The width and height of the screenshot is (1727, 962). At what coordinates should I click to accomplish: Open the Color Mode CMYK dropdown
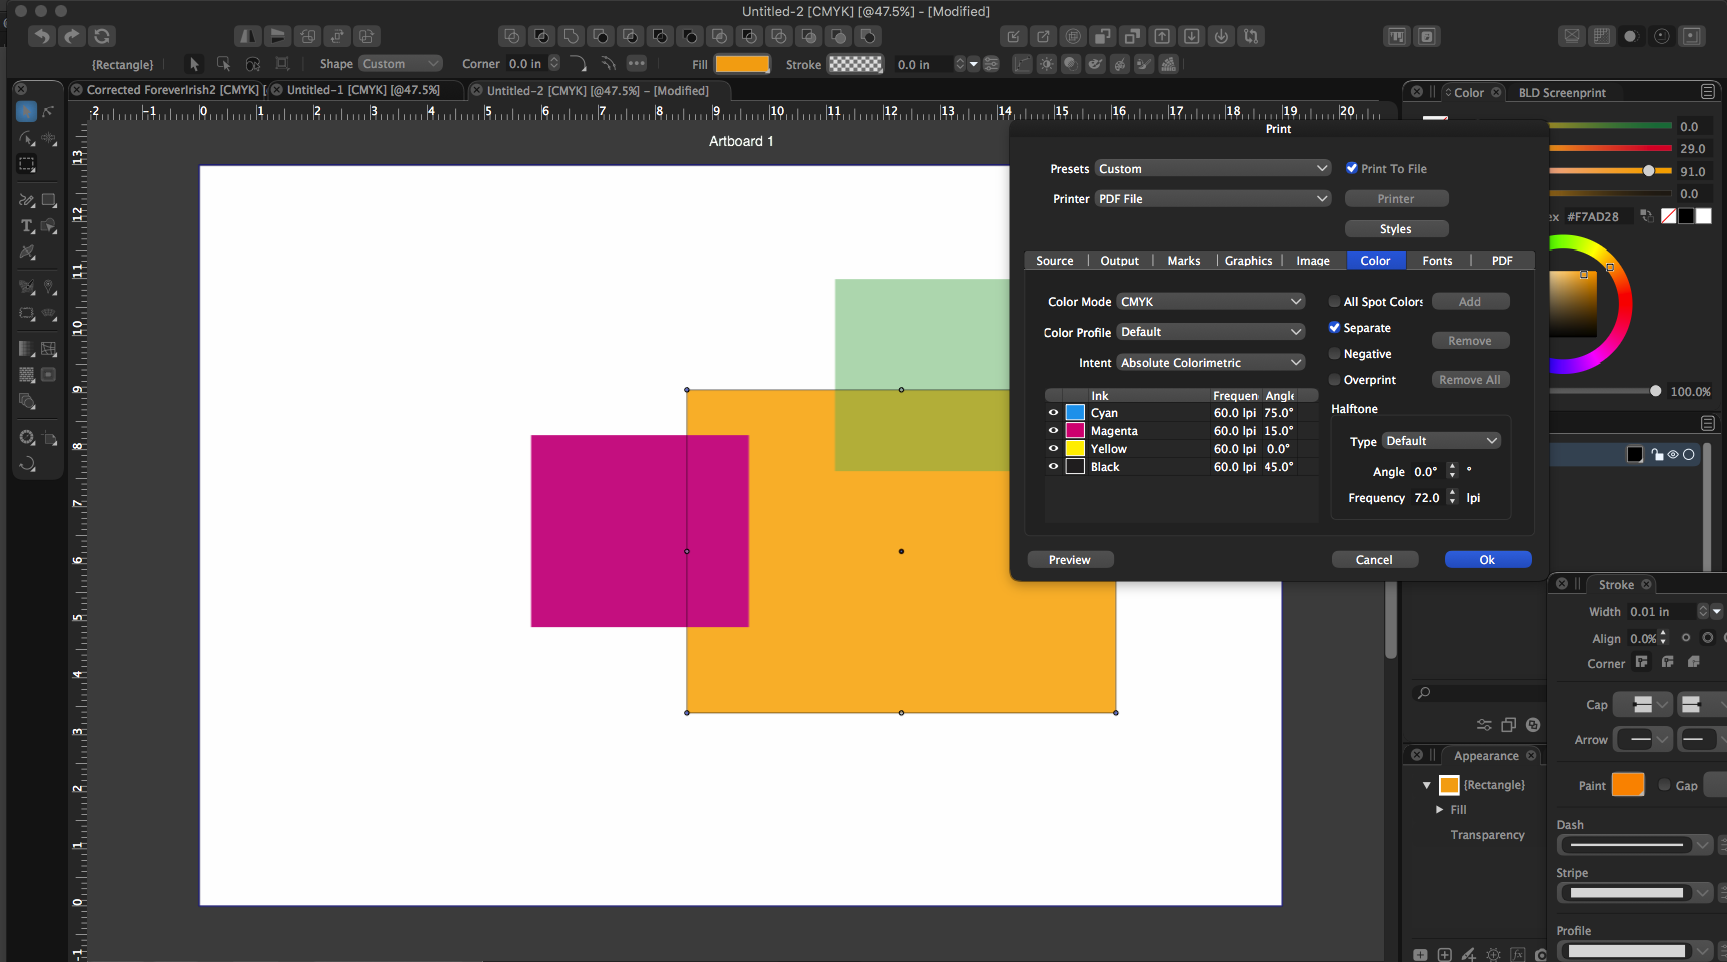point(1210,302)
